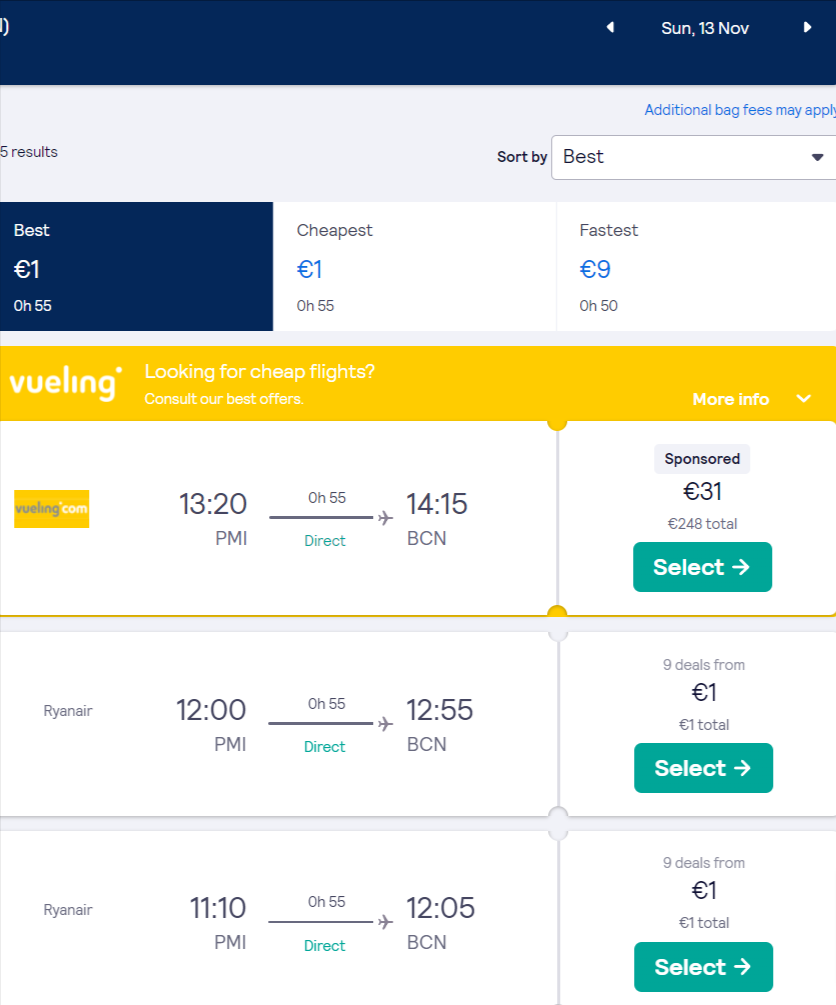Open the Sort by Best dropdown
The width and height of the screenshot is (836, 1005).
(x=694, y=157)
